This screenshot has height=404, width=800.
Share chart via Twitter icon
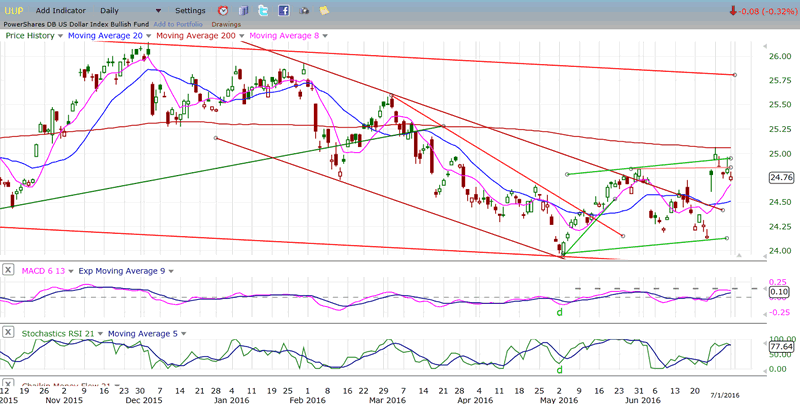pos(263,10)
